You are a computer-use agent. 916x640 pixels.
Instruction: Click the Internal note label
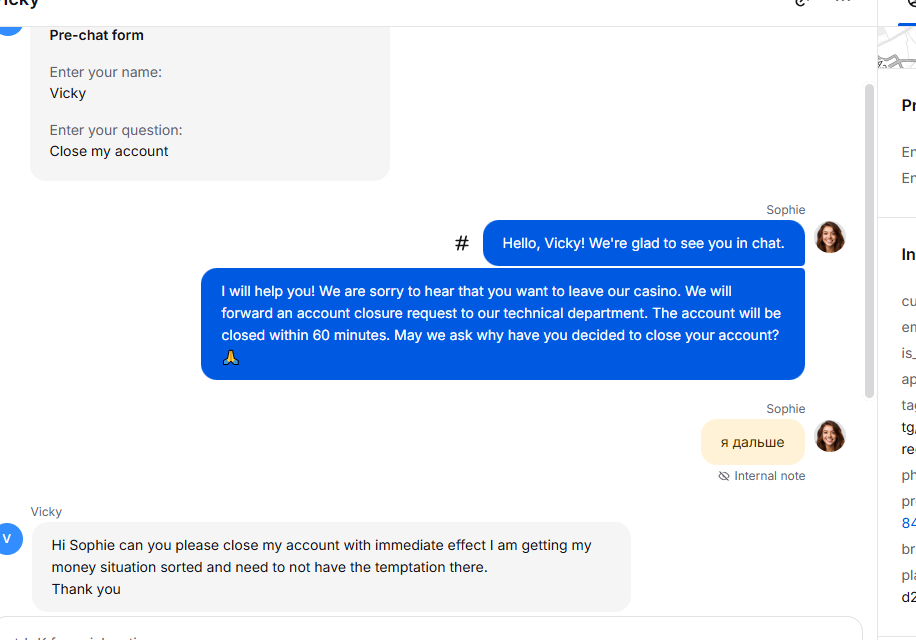pos(769,476)
